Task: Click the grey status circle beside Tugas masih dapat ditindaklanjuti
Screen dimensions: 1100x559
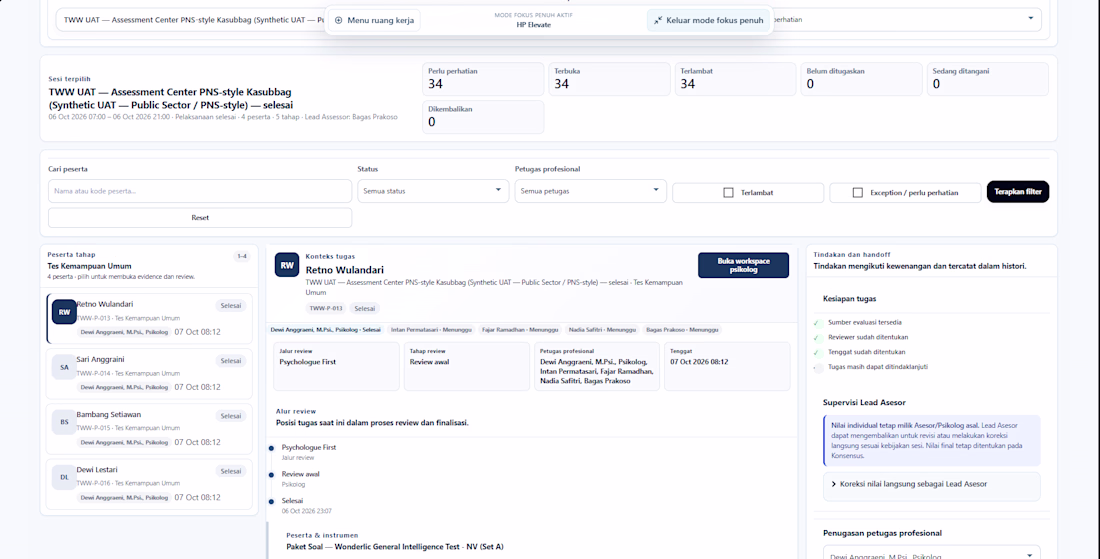Action: (818, 368)
